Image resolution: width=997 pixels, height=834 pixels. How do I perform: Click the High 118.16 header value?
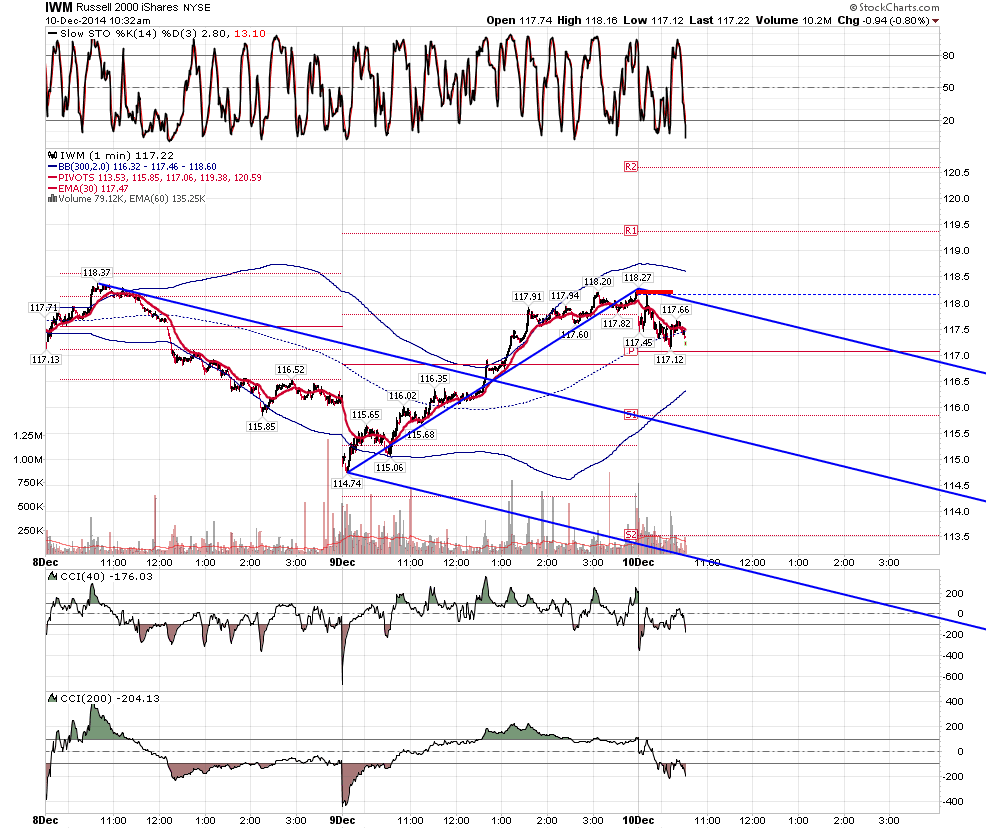click(588, 20)
